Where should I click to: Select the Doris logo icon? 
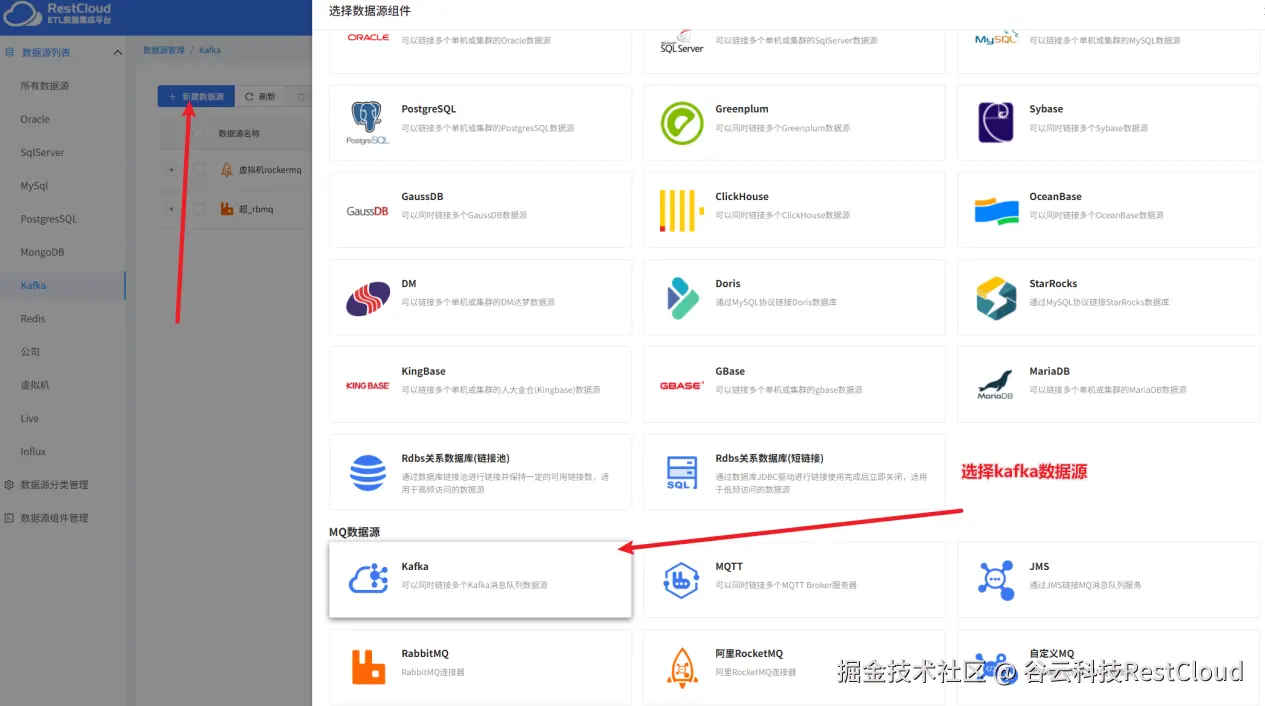(682, 298)
